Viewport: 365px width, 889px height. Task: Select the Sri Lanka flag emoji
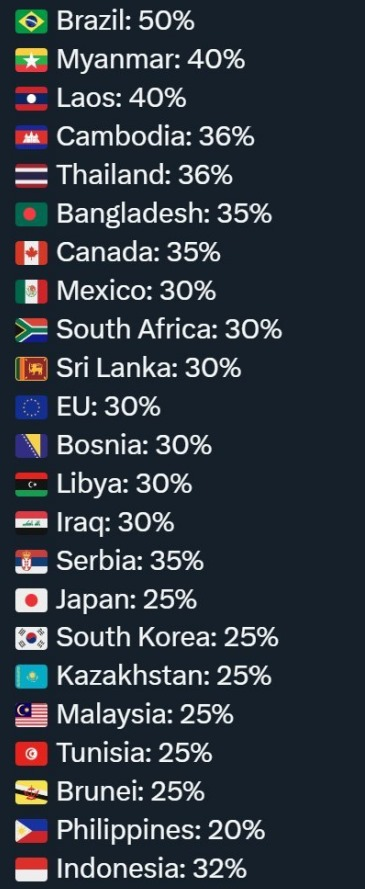pos(31,369)
